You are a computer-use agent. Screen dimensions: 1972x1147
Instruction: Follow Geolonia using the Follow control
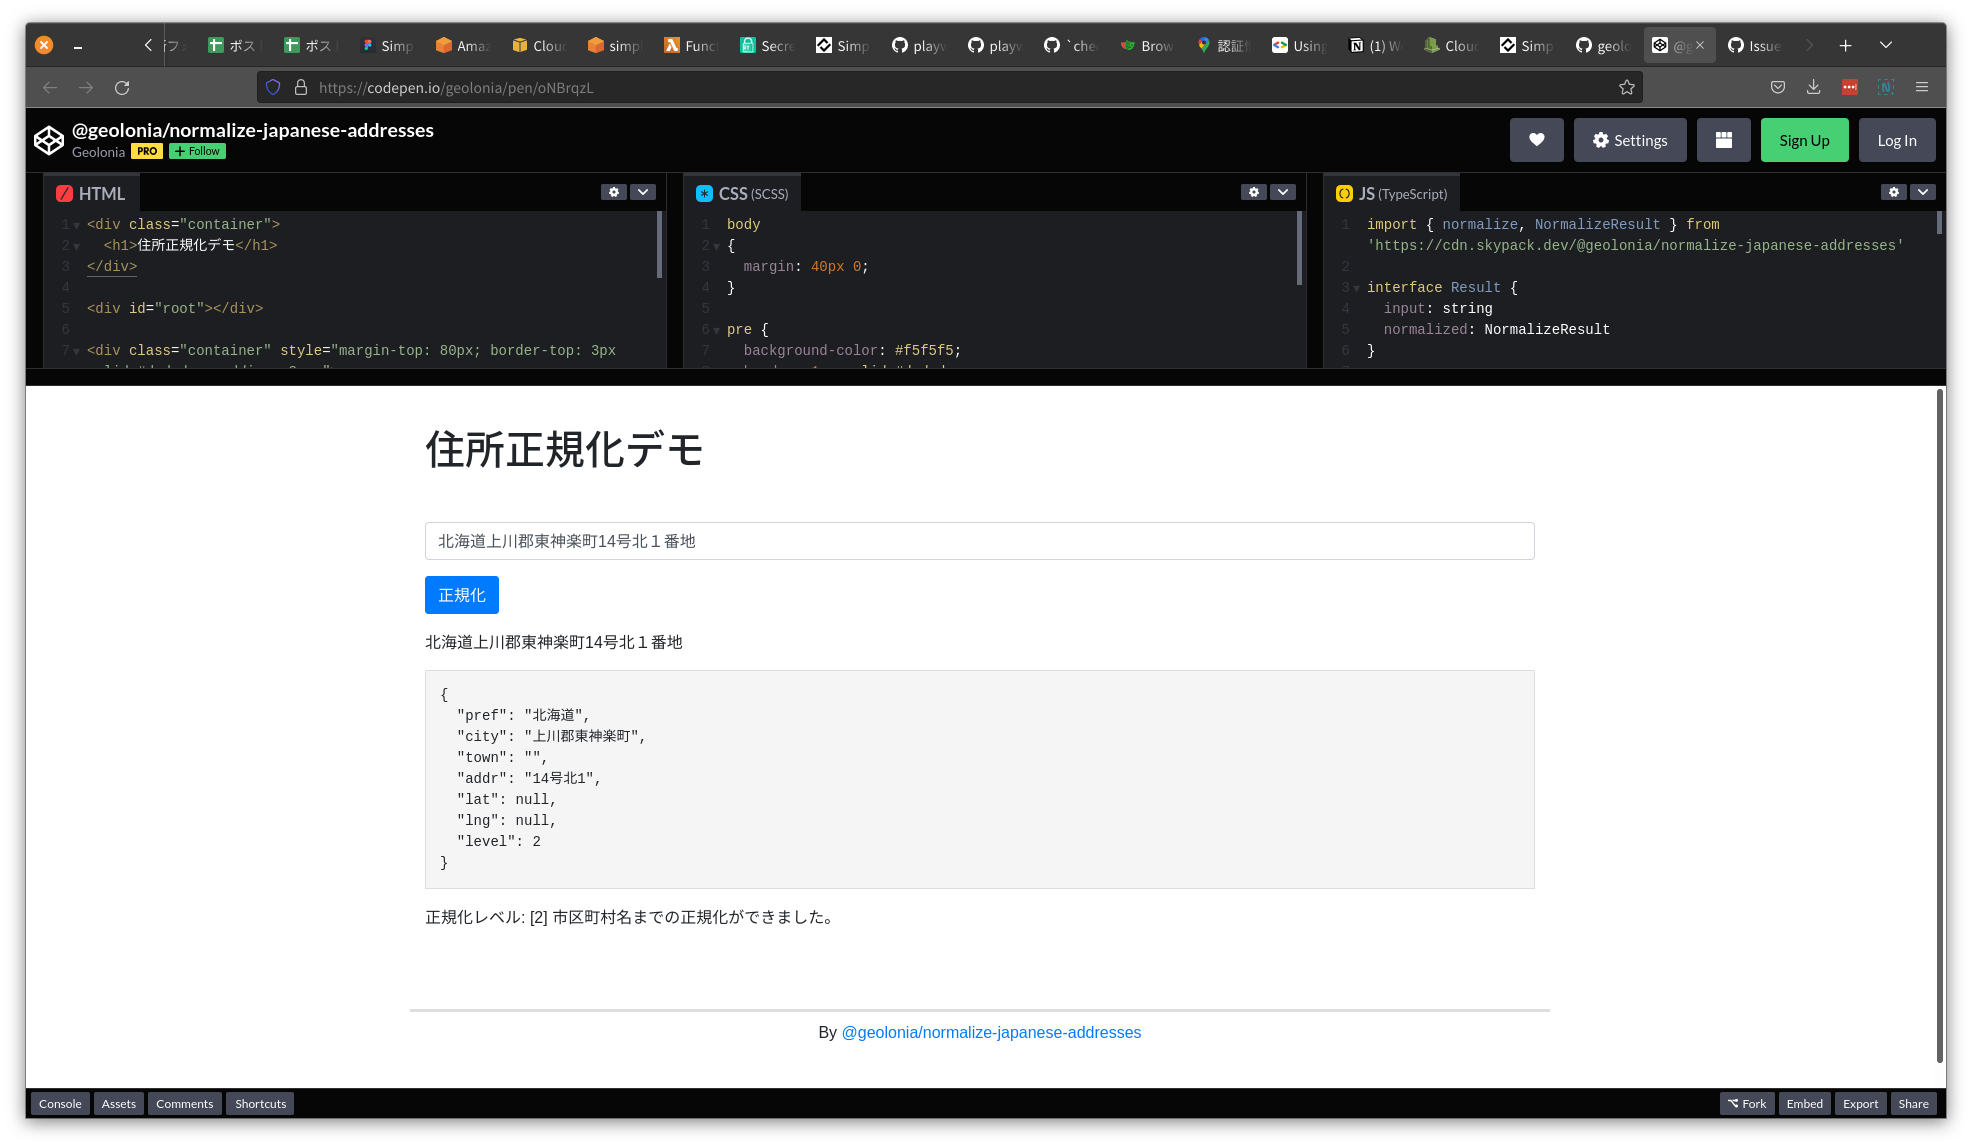pyautogui.click(x=196, y=151)
